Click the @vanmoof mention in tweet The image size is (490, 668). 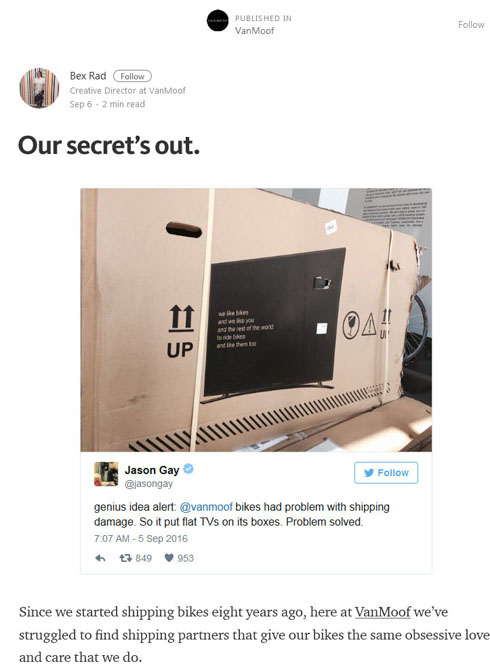[206, 507]
